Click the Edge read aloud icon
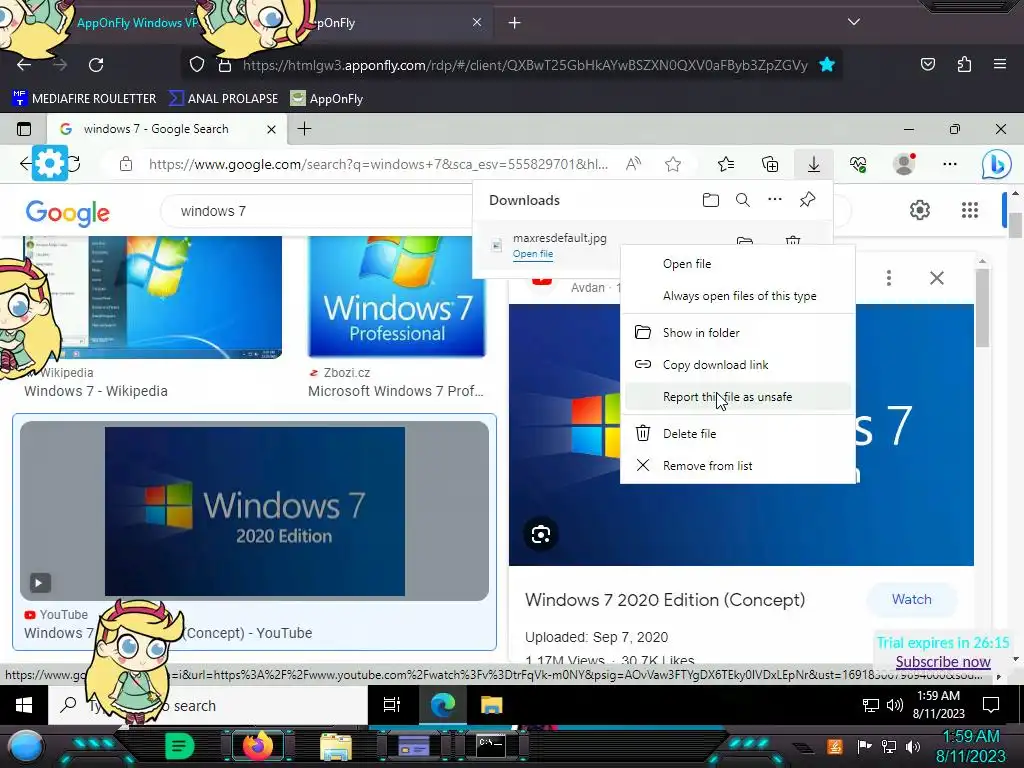Screen dimensions: 1024x768 coord(633,164)
